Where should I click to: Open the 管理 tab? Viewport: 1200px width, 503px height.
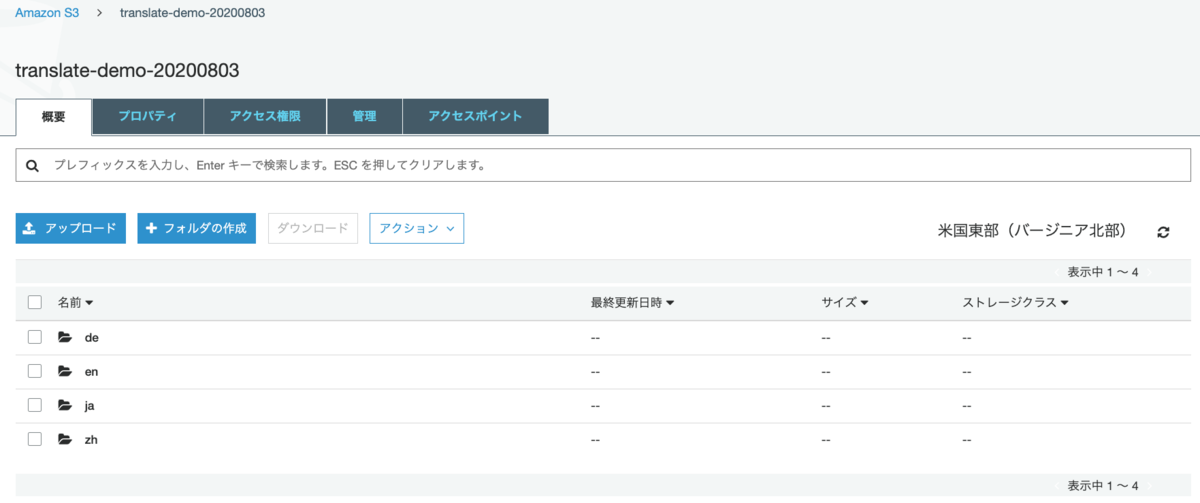click(364, 117)
